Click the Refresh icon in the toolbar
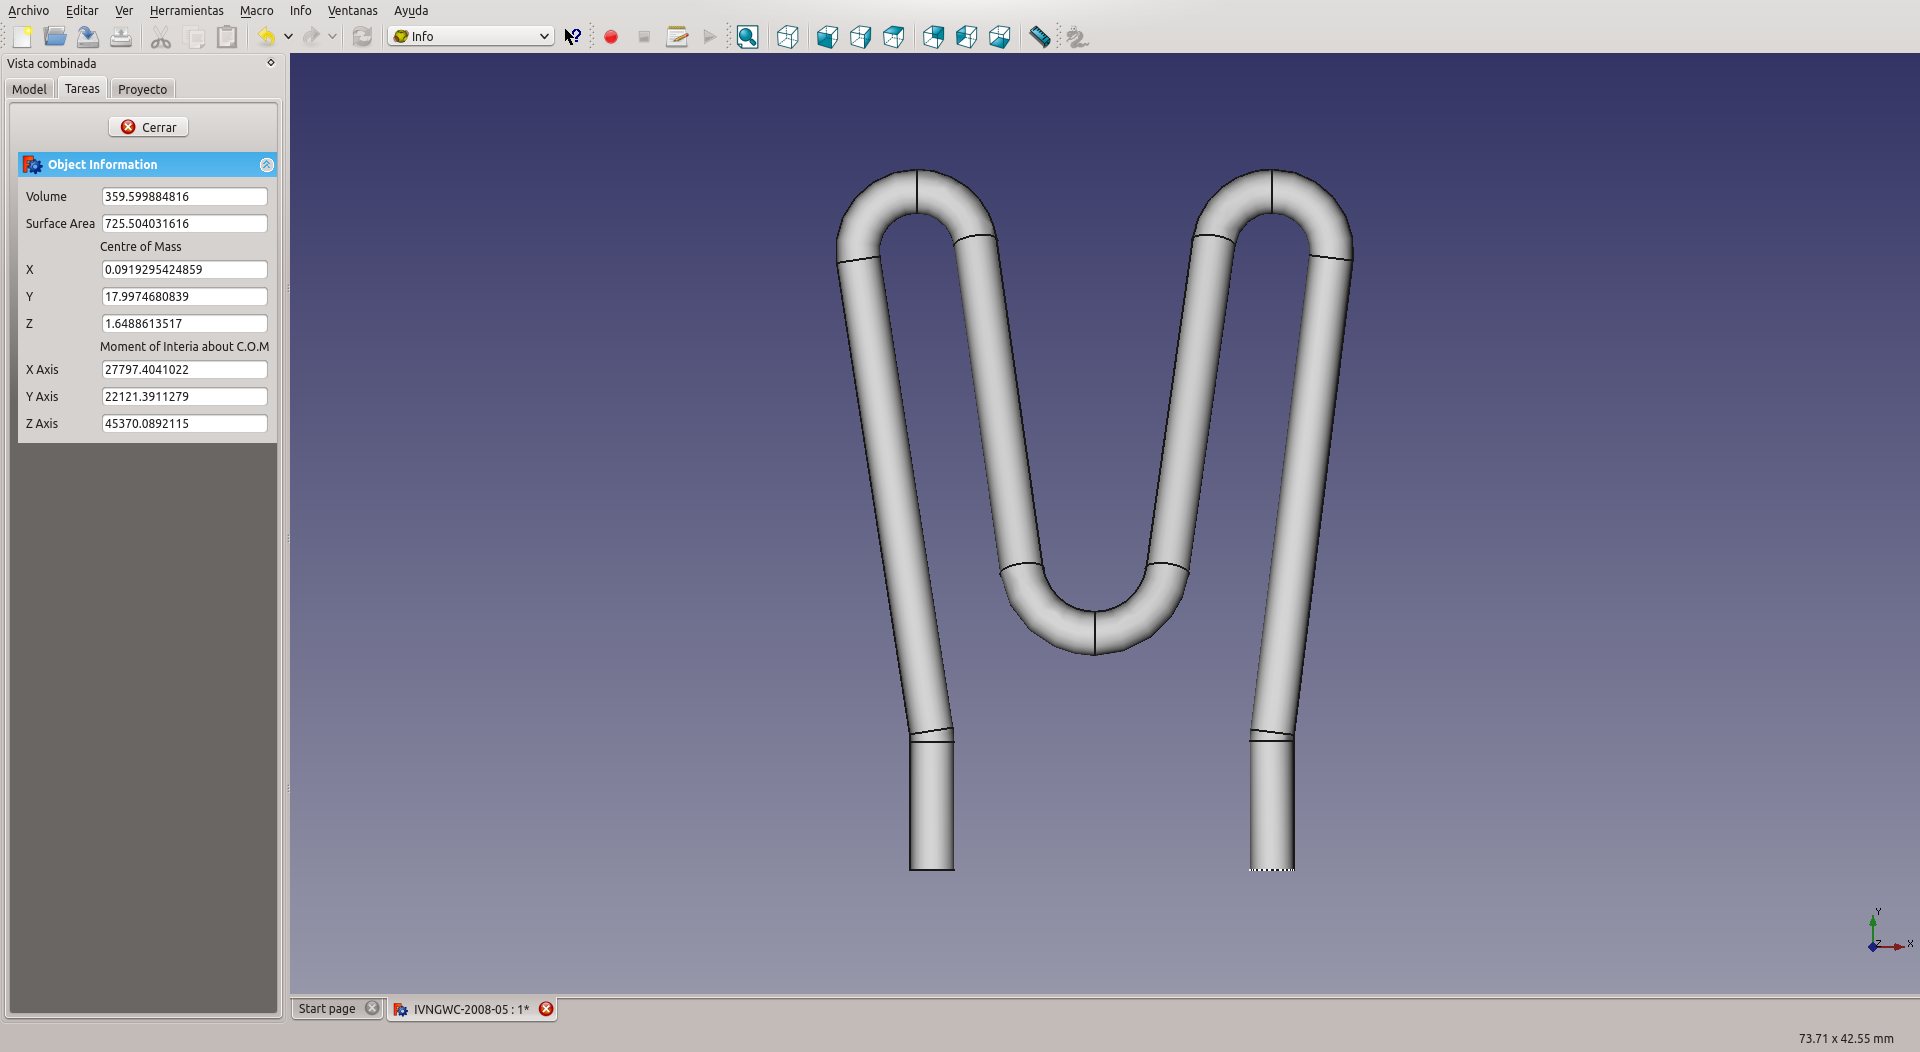The height and width of the screenshot is (1052, 1920). (362, 37)
